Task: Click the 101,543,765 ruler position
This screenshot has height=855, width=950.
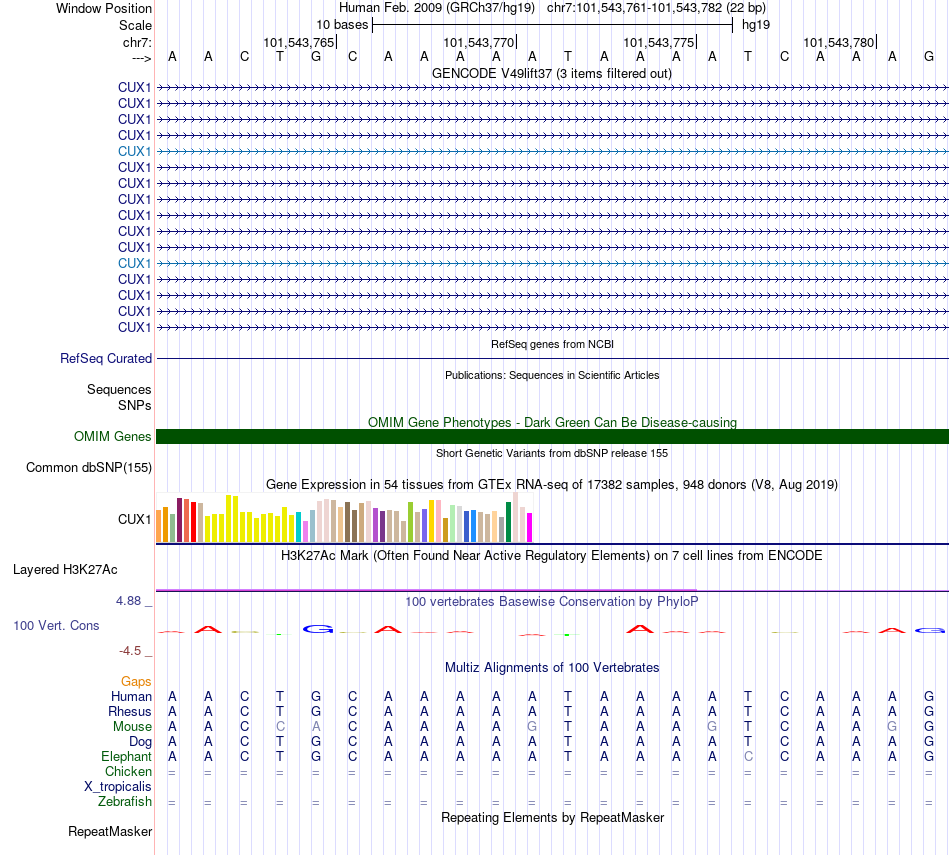Action: tap(299, 42)
